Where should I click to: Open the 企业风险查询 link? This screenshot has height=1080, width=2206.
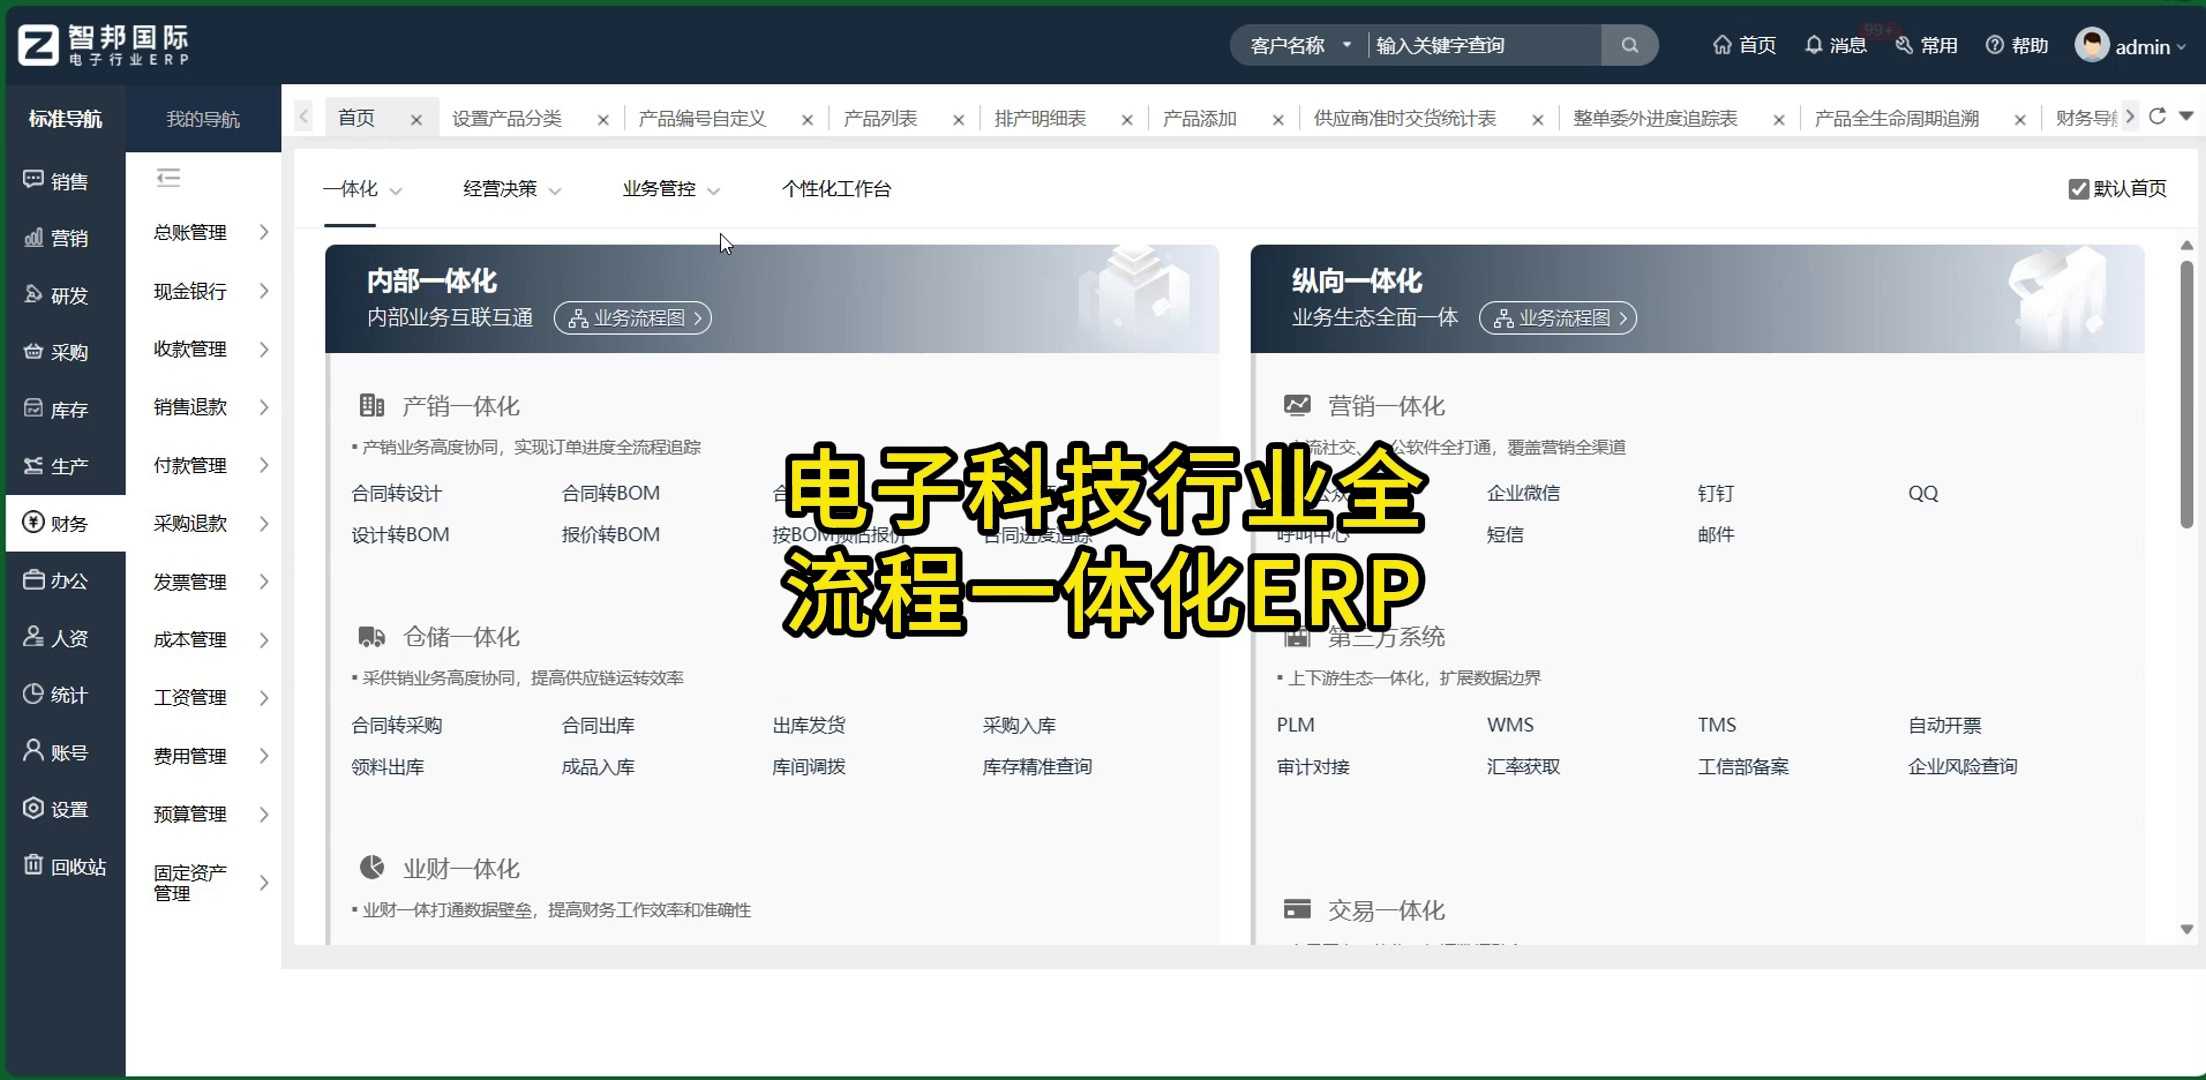(x=1962, y=767)
